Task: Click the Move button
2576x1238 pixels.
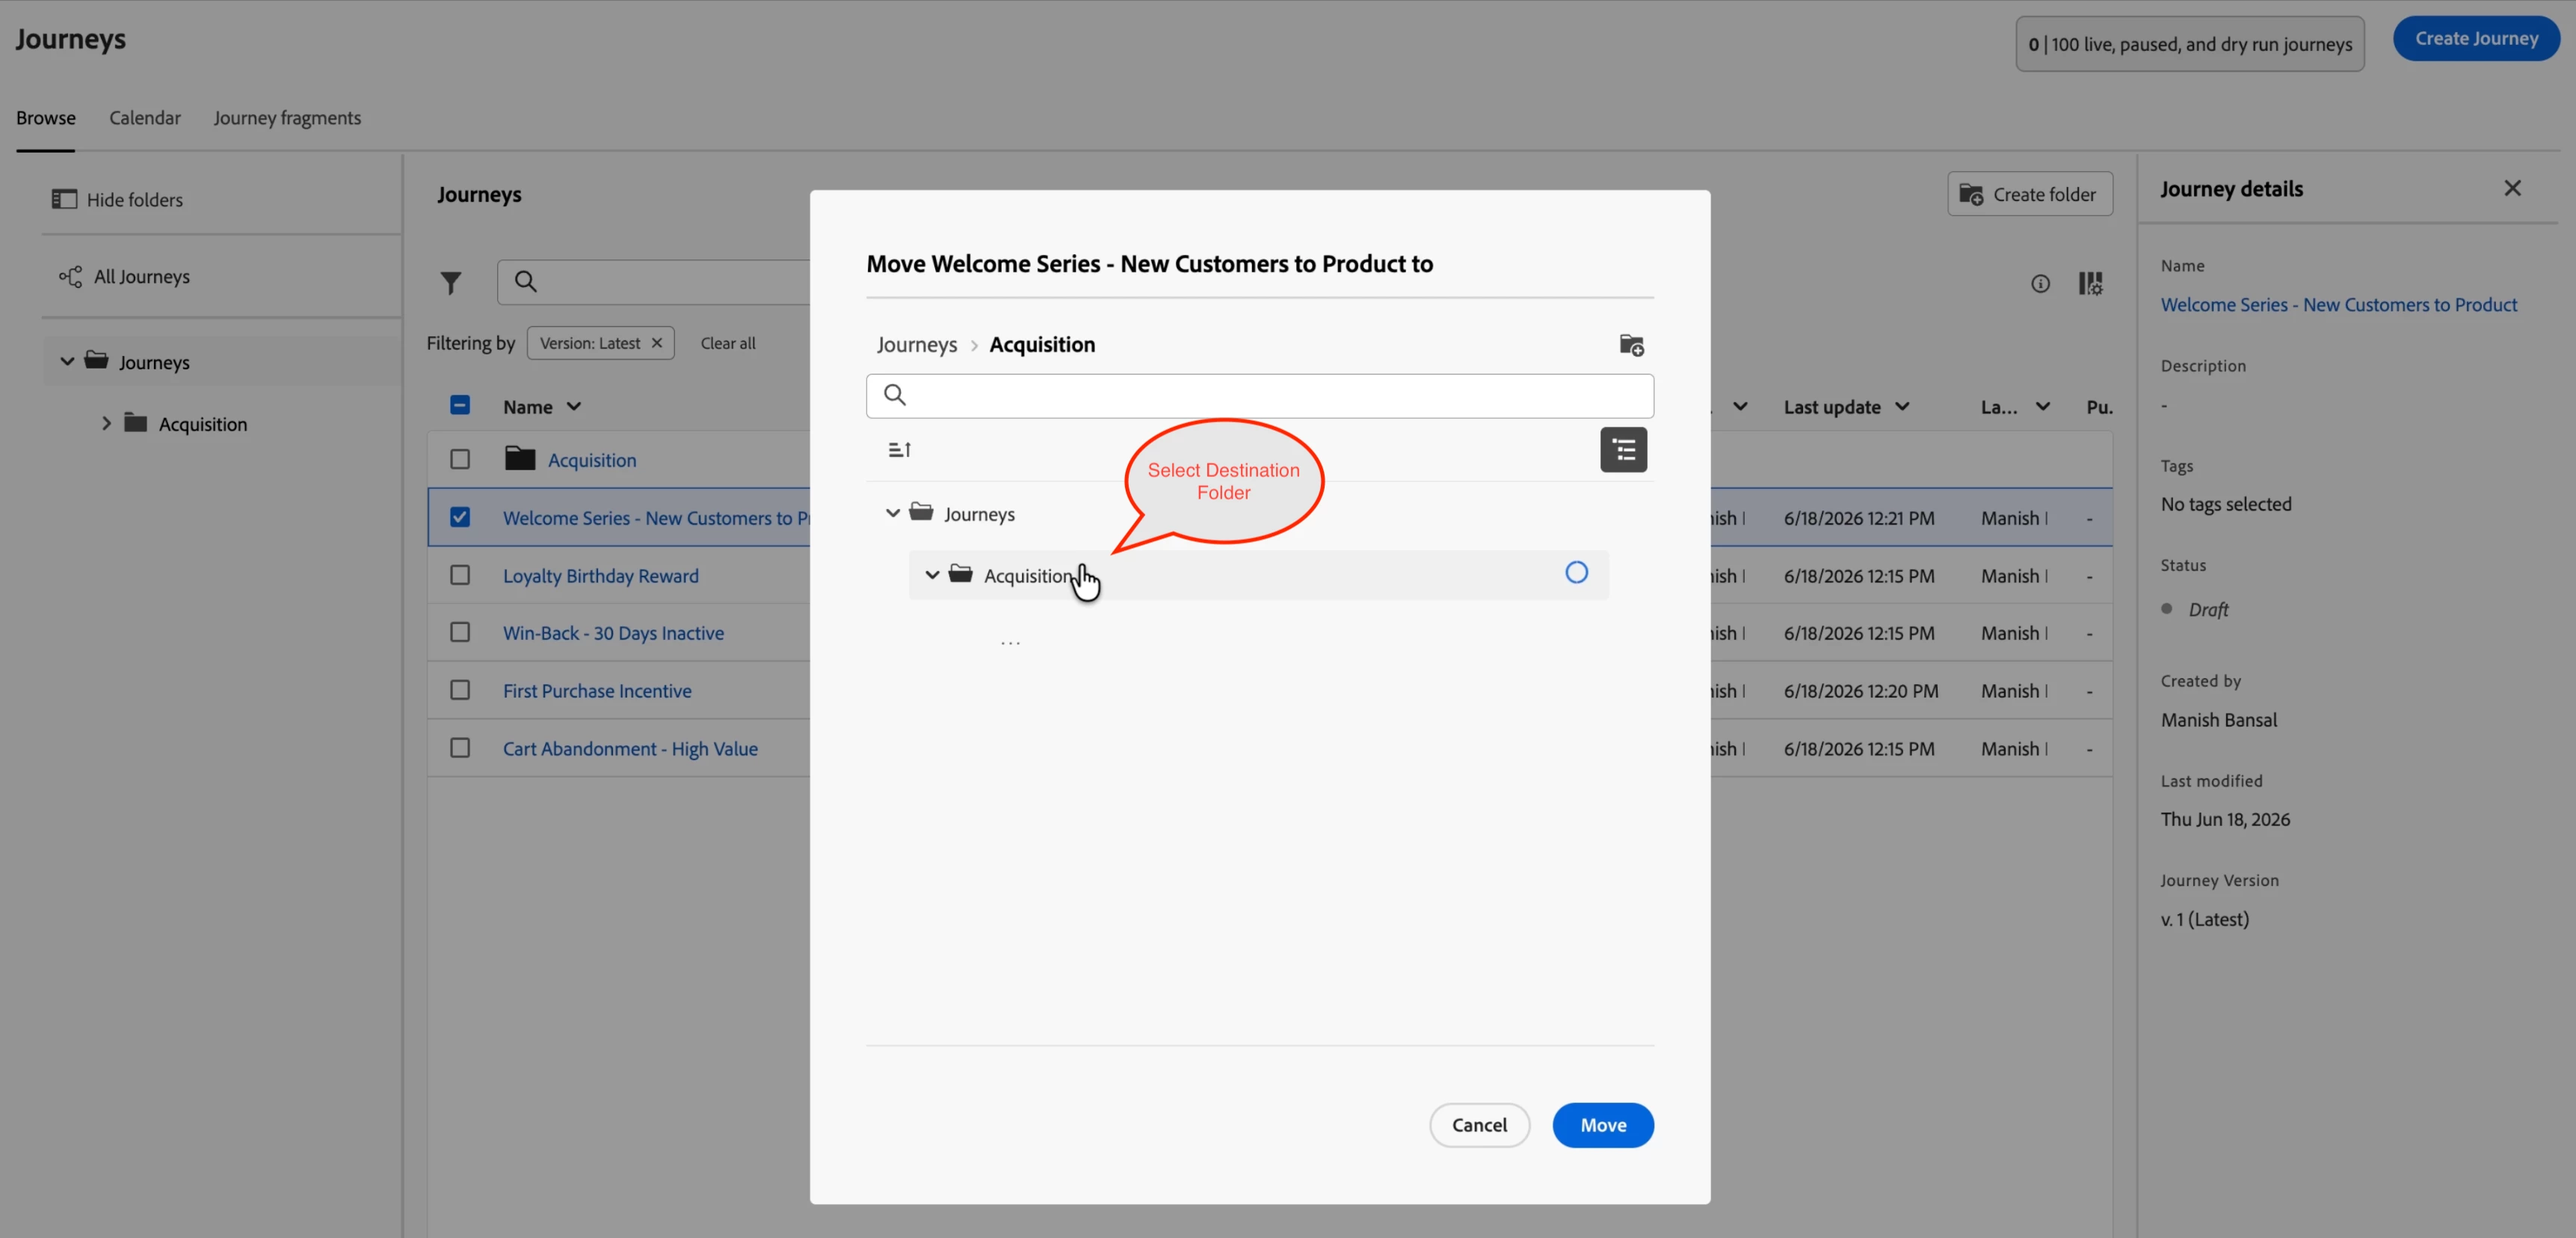Action: [1603, 1125]
